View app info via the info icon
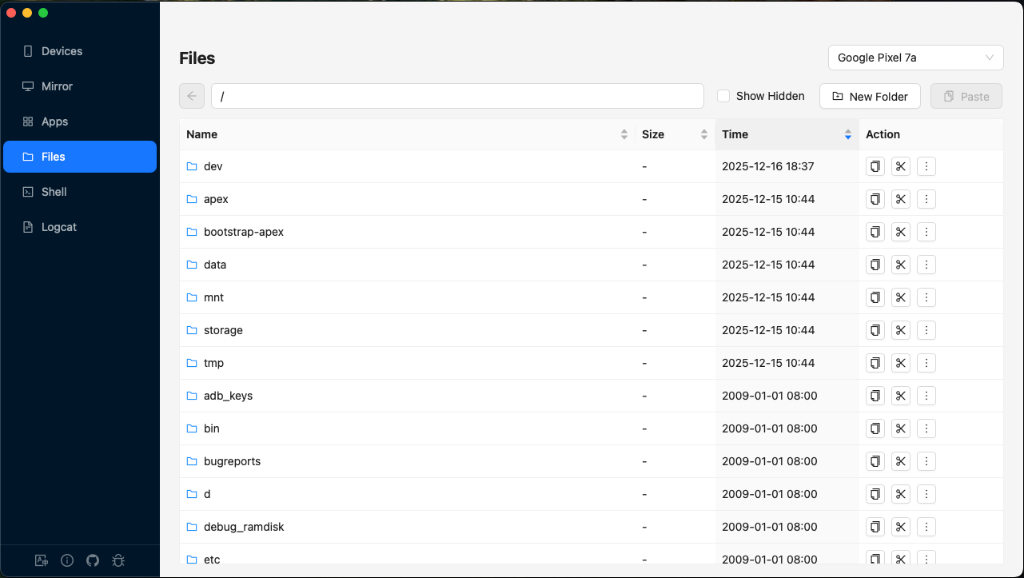The image size is (1024, 578). pyautogui.click(x=66, y=560)
